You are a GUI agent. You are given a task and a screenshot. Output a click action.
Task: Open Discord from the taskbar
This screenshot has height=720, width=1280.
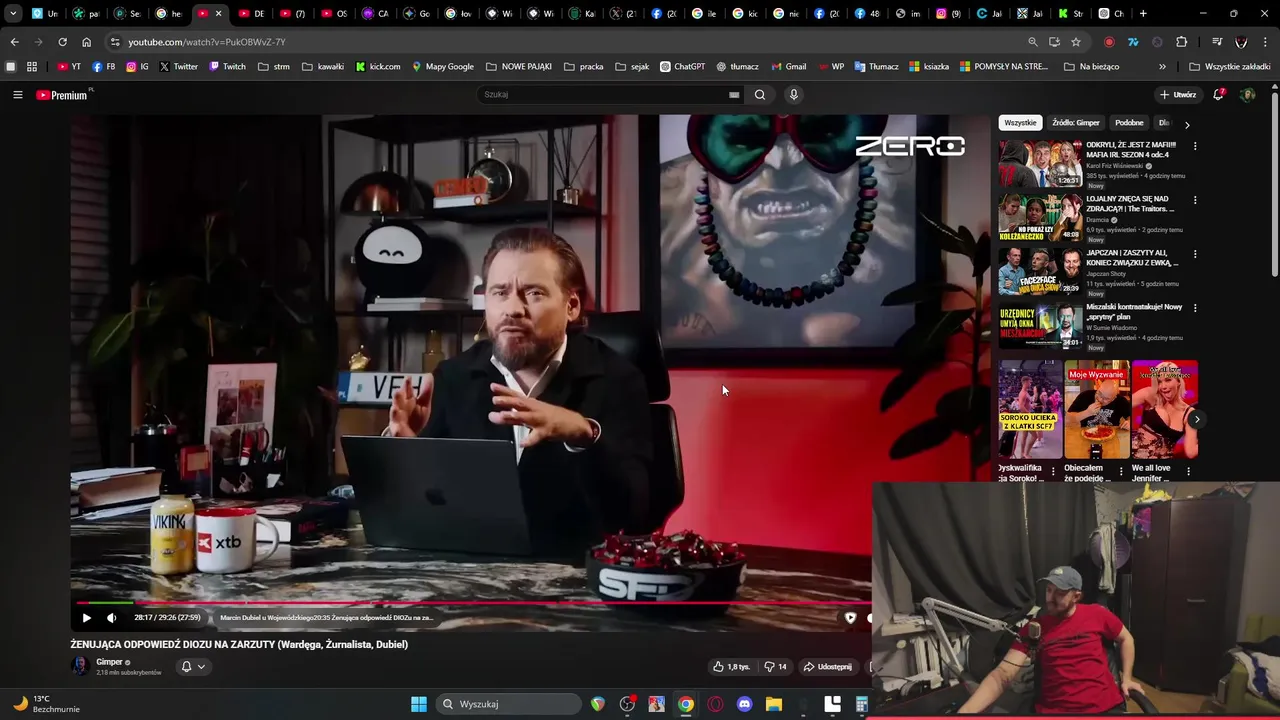(x=744, y=704)
